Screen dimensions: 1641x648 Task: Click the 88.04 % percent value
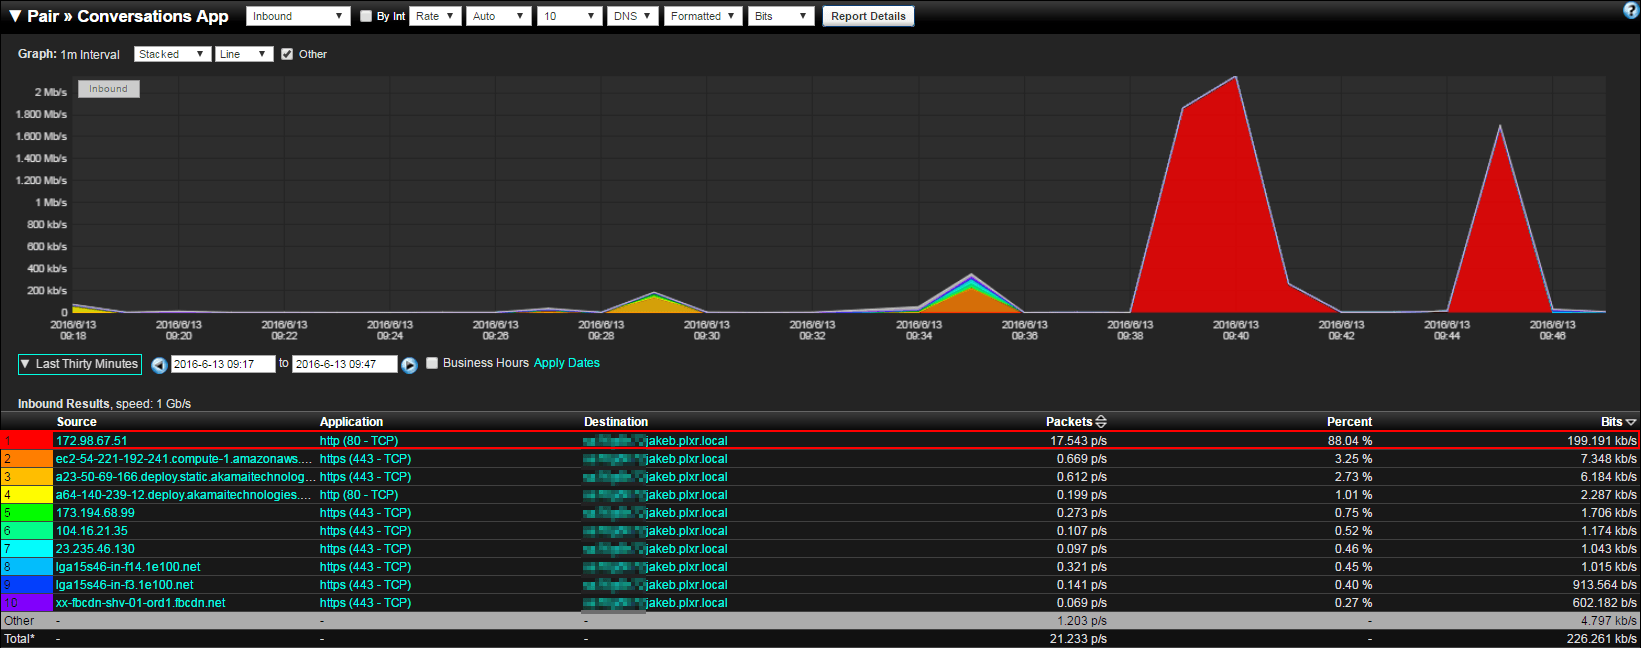1350,441
